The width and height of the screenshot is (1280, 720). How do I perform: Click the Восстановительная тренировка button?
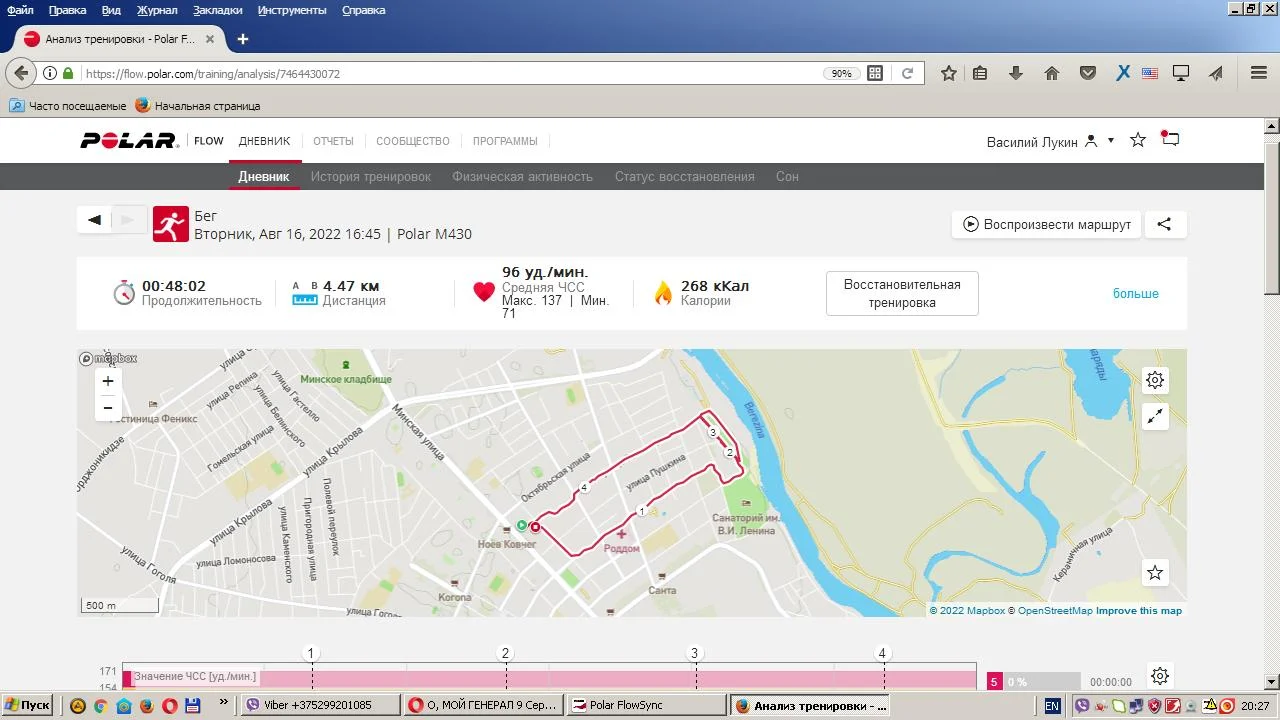coord(902,294)
